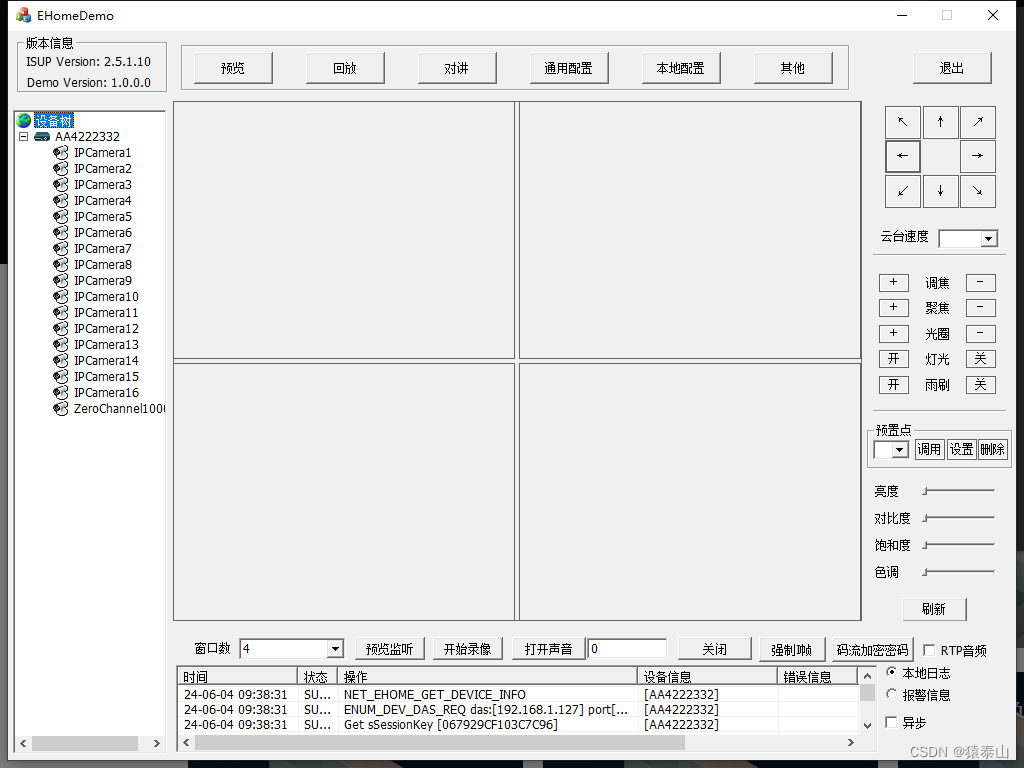Open 通用配置 (general configuration)
The height and width of the screenshot is (768, 1024).
pos(568,67)
